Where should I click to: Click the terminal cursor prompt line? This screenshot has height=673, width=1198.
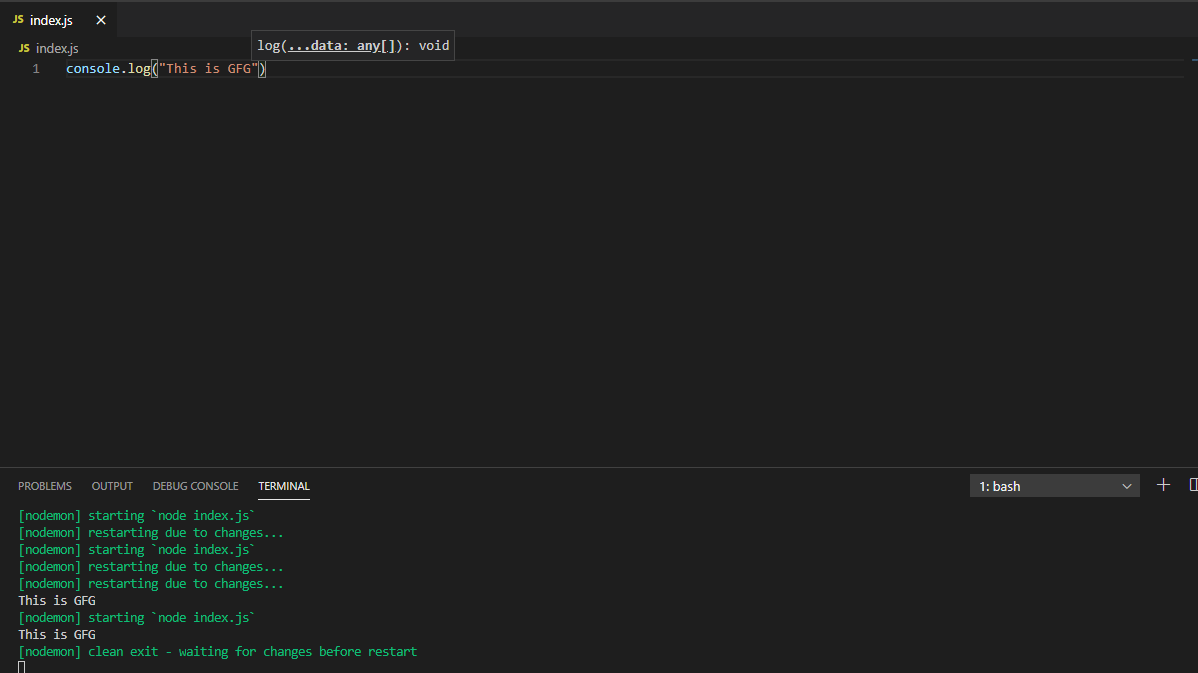click(22, 667)
